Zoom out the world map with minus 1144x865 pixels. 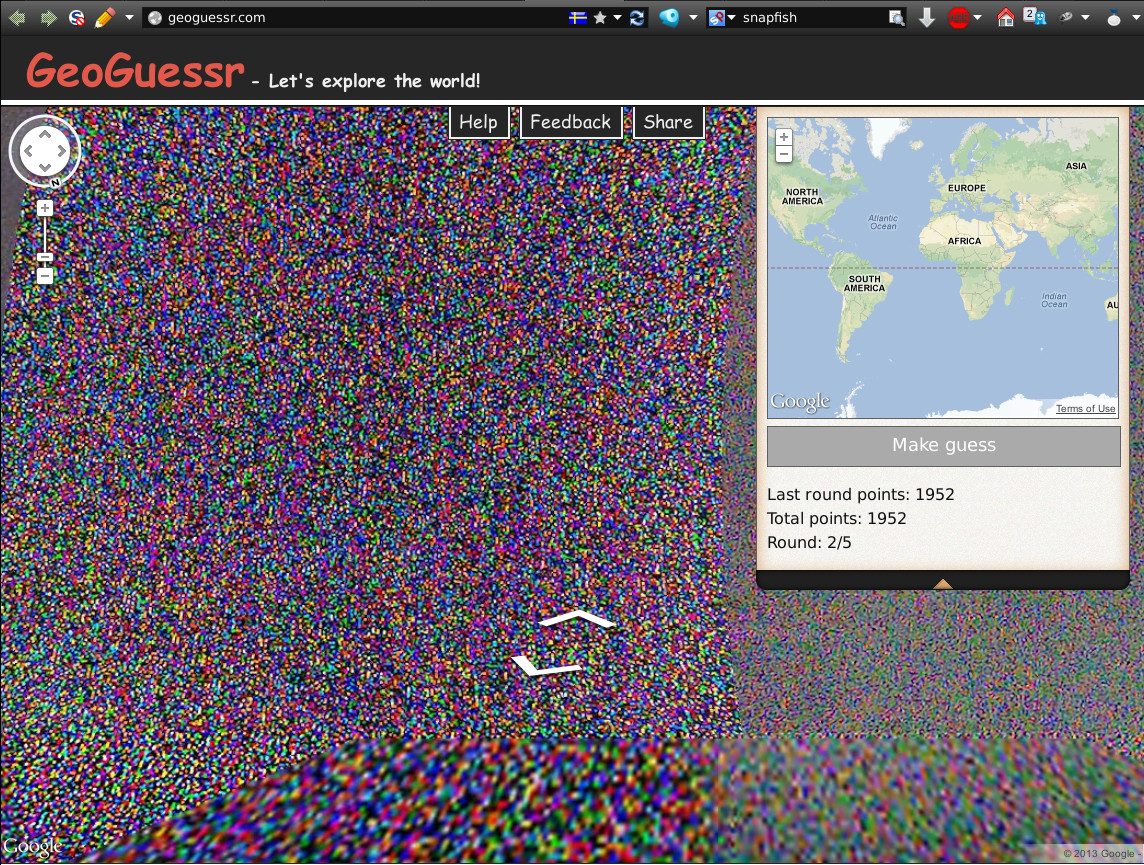pyautogui.click(x=784, y=154)
